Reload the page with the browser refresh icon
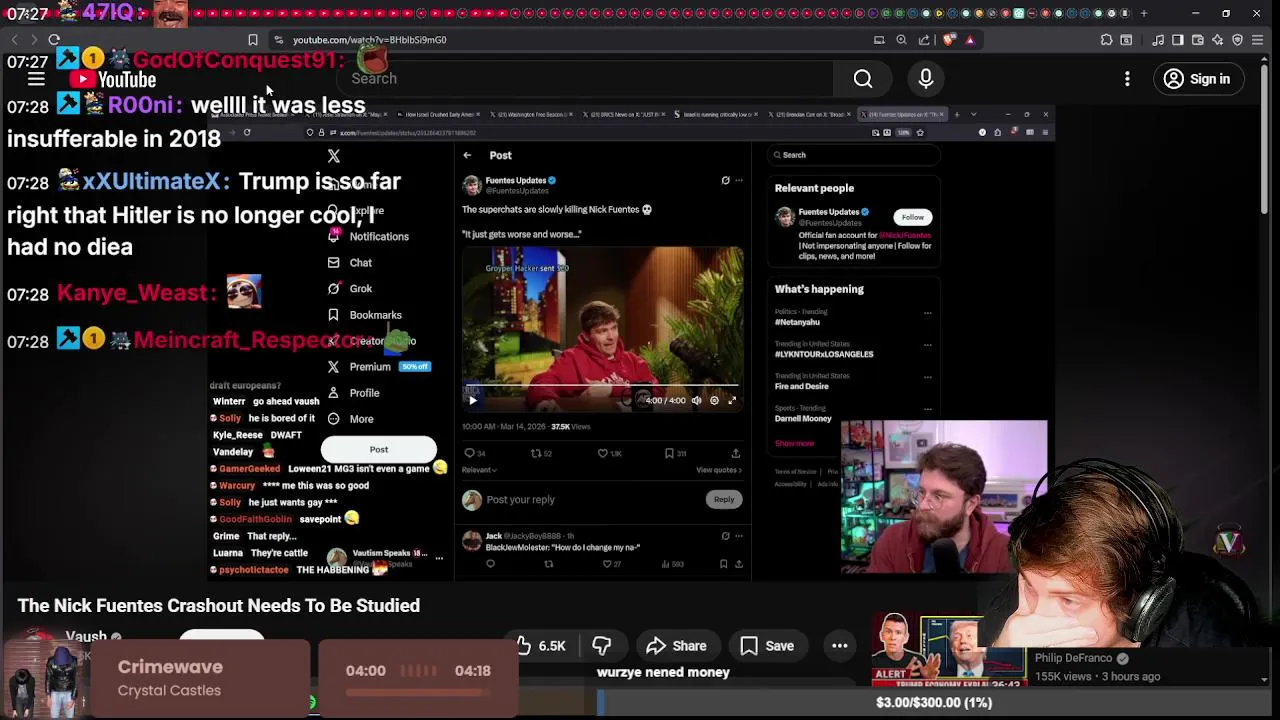Viewport: 1280px width, 720px height. (x=54, y=40)
